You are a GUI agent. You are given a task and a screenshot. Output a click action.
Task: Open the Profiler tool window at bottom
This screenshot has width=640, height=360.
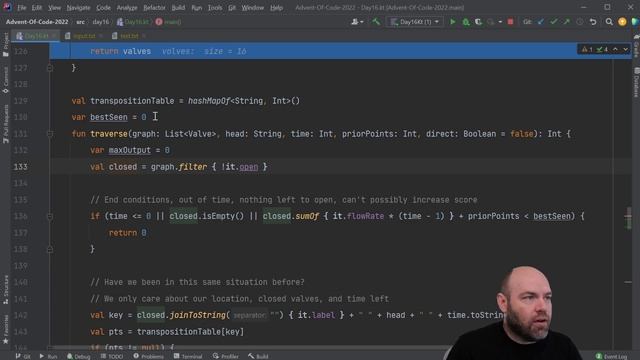[x=225, y=356]
